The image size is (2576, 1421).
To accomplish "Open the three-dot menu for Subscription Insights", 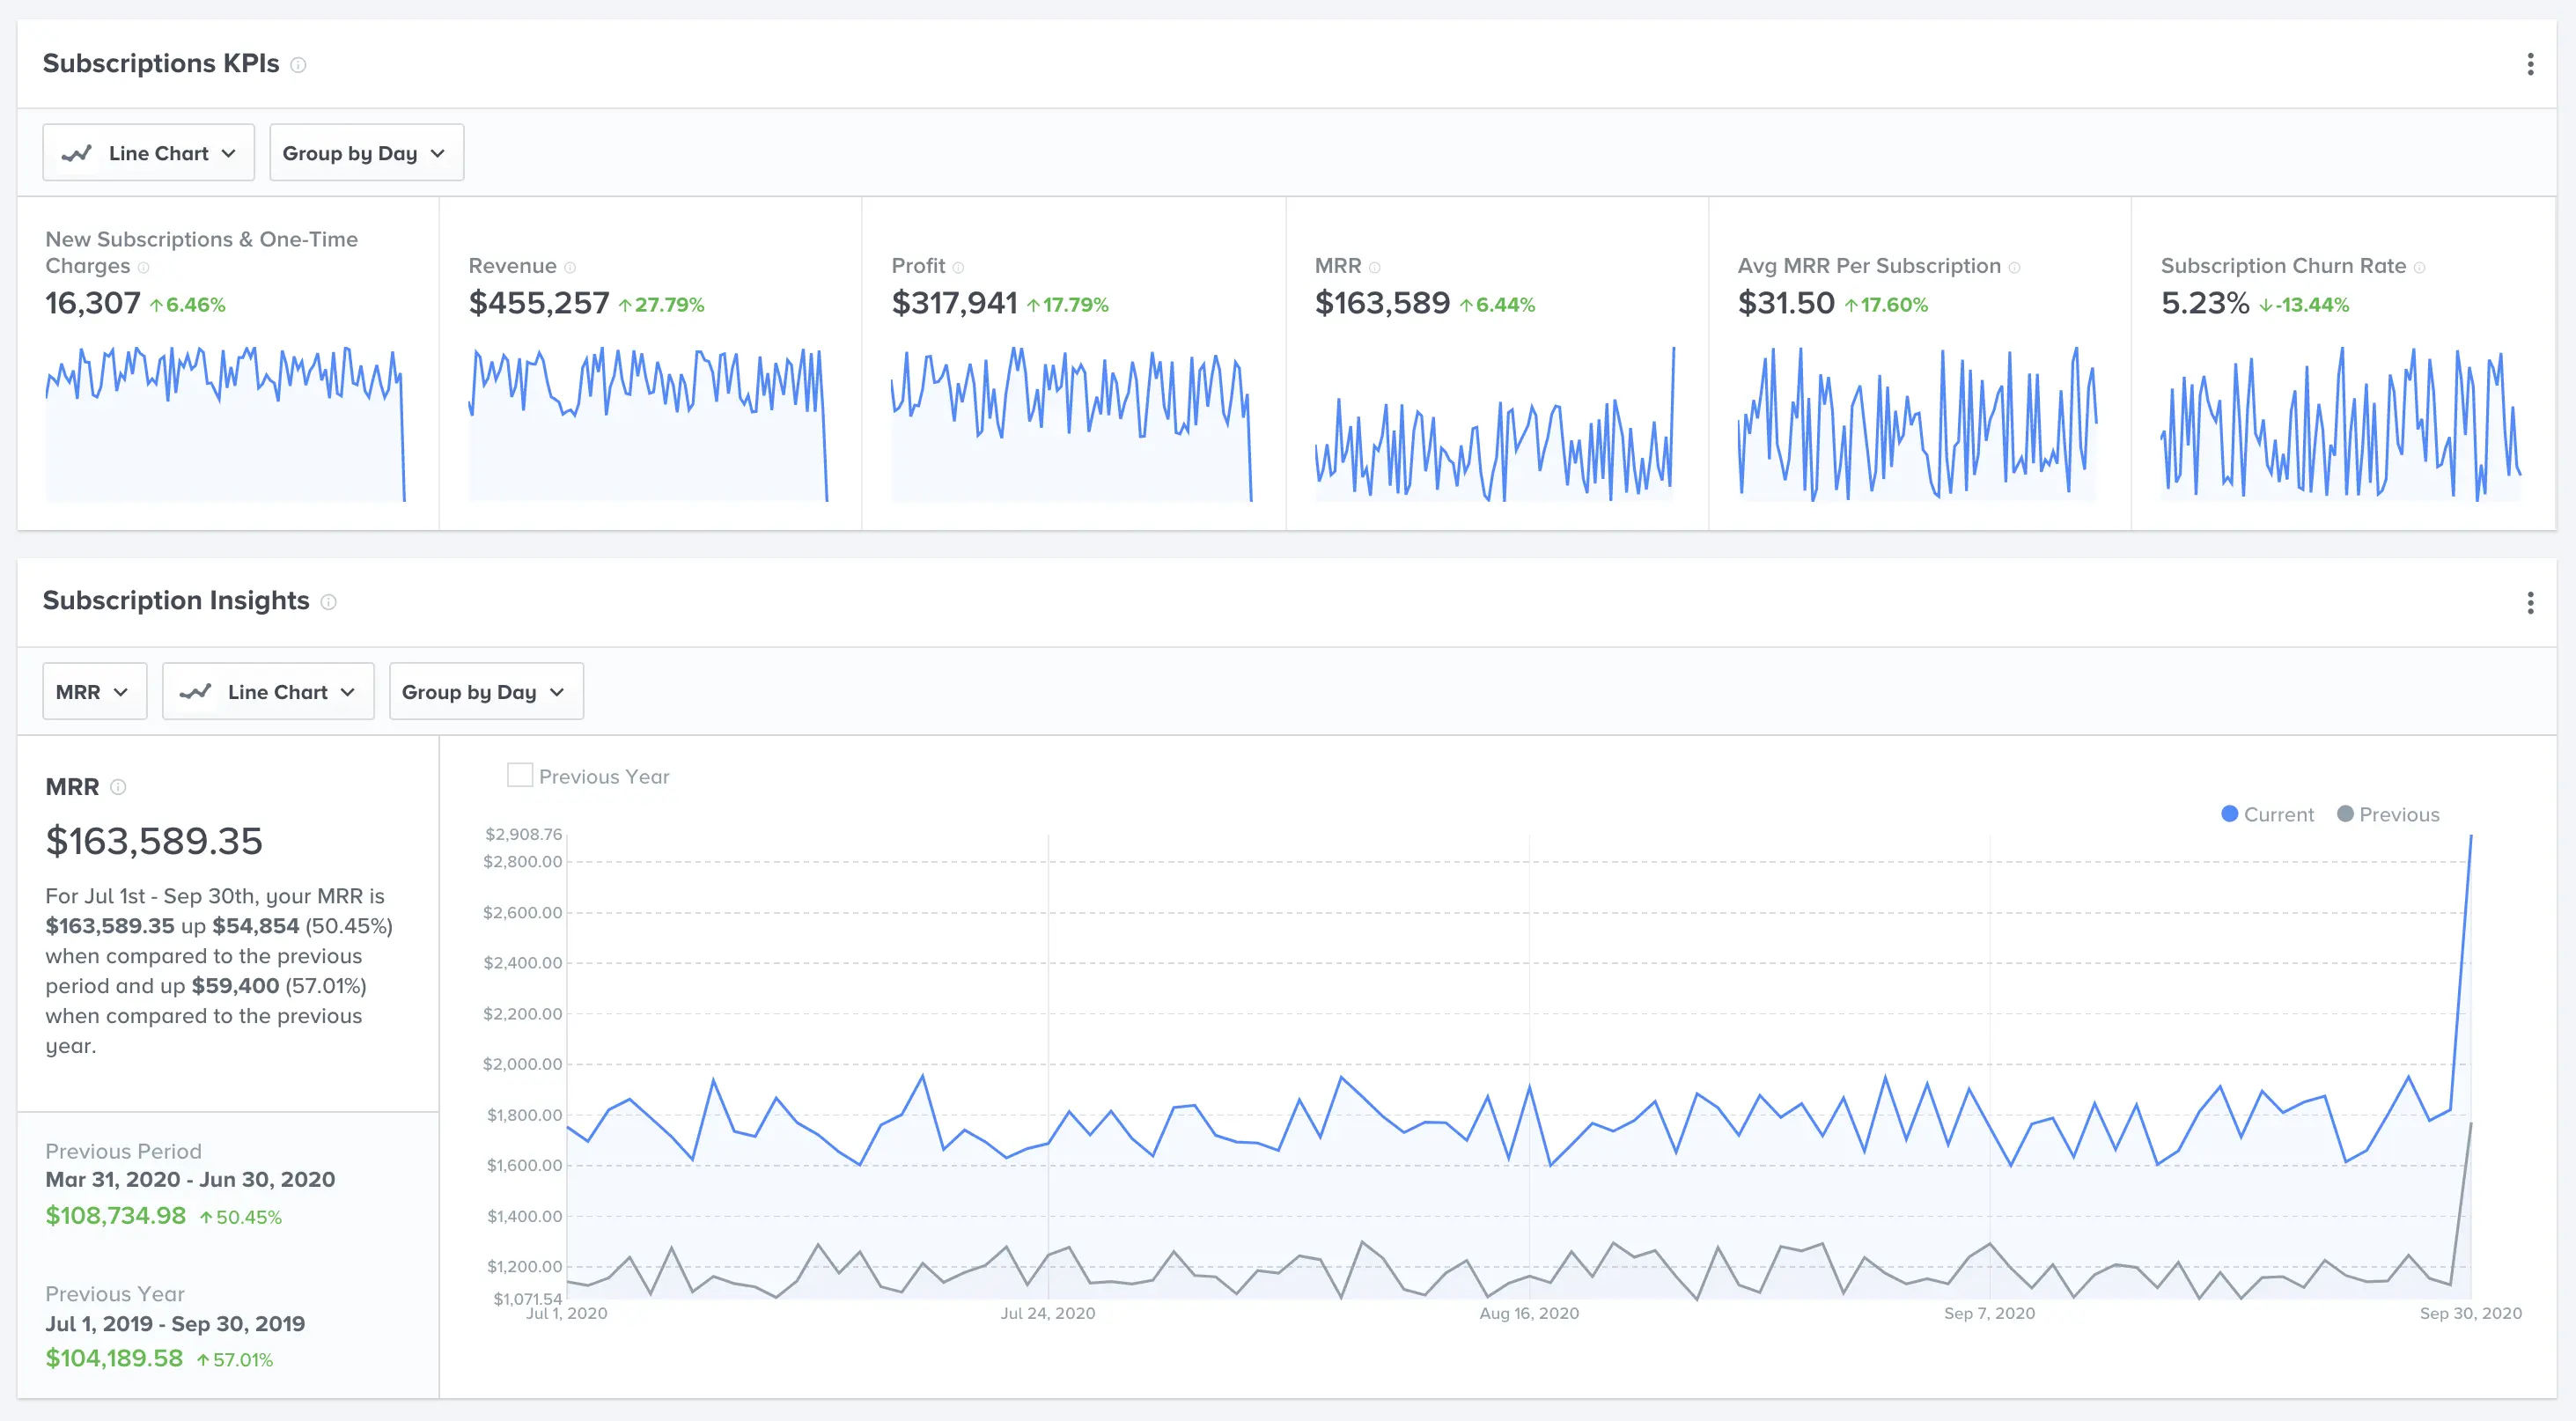I will 2531,603.
